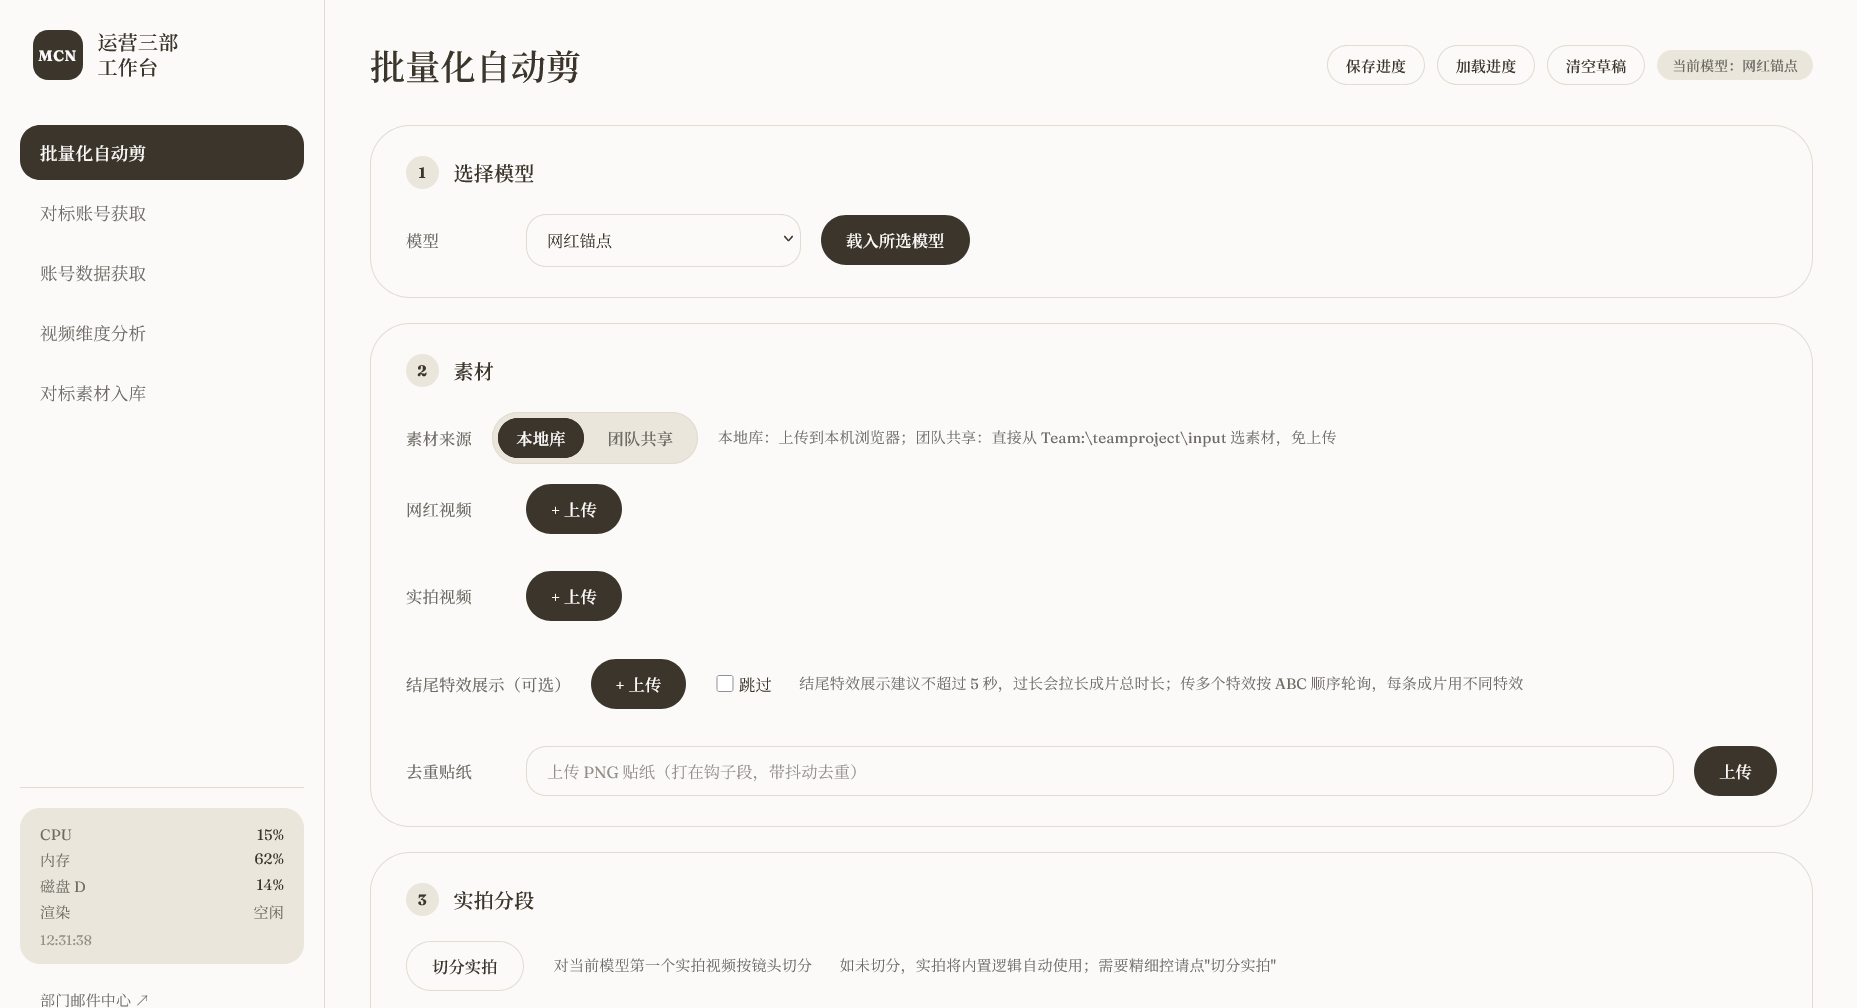Click the 切分实拍 button
The image size is (1857, 1008).
tap(465, 966)
